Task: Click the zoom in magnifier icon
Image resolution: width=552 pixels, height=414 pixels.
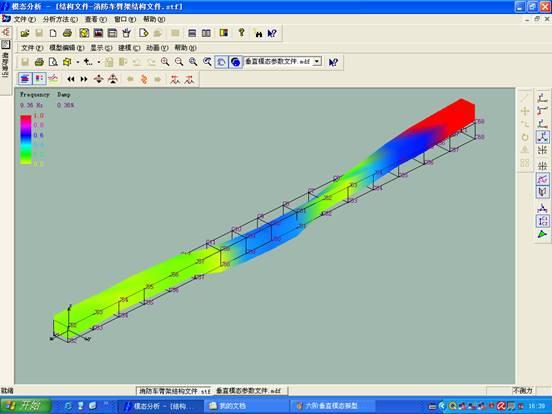Action: tap(165, 62)
